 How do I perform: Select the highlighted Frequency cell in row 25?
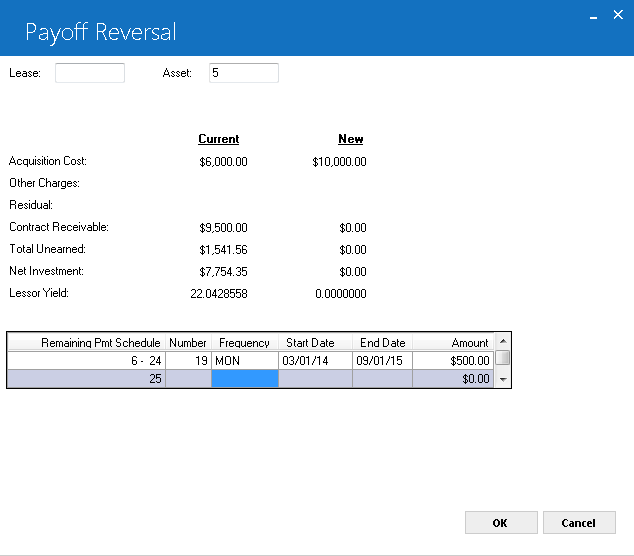(245, 379)
